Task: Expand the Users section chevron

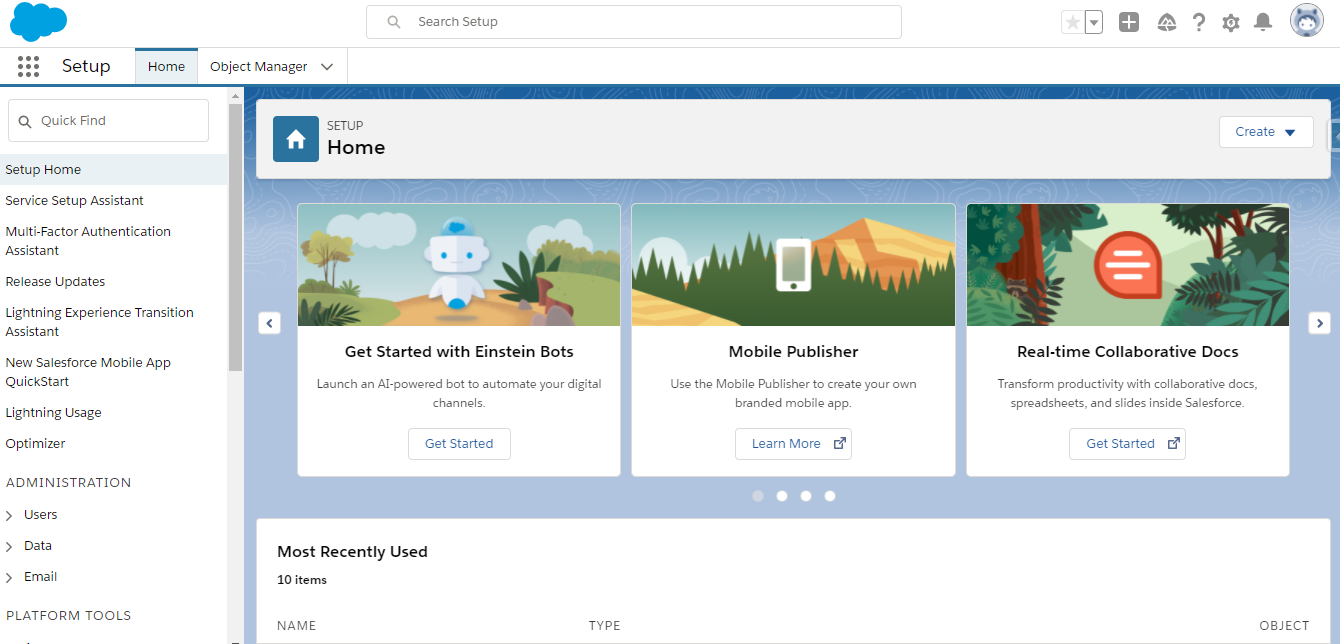Action: (9, 516)
